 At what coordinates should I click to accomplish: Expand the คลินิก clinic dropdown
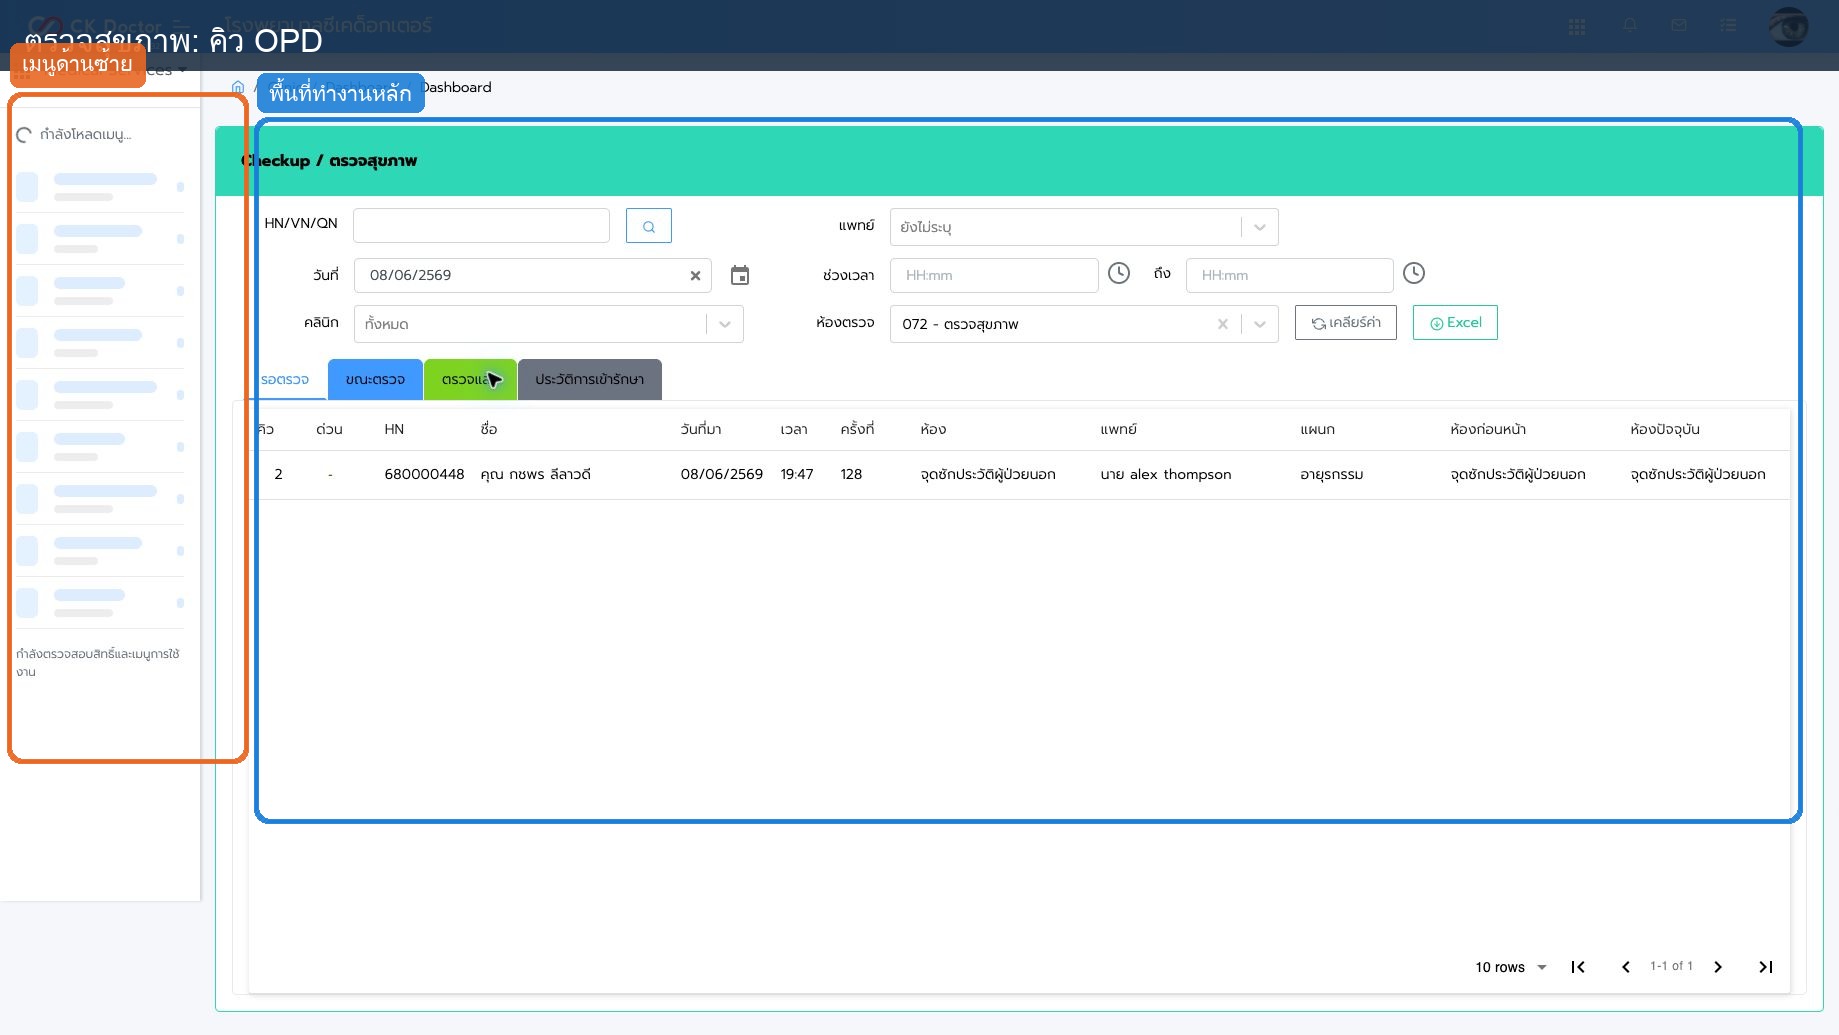[x=725, y=324]
